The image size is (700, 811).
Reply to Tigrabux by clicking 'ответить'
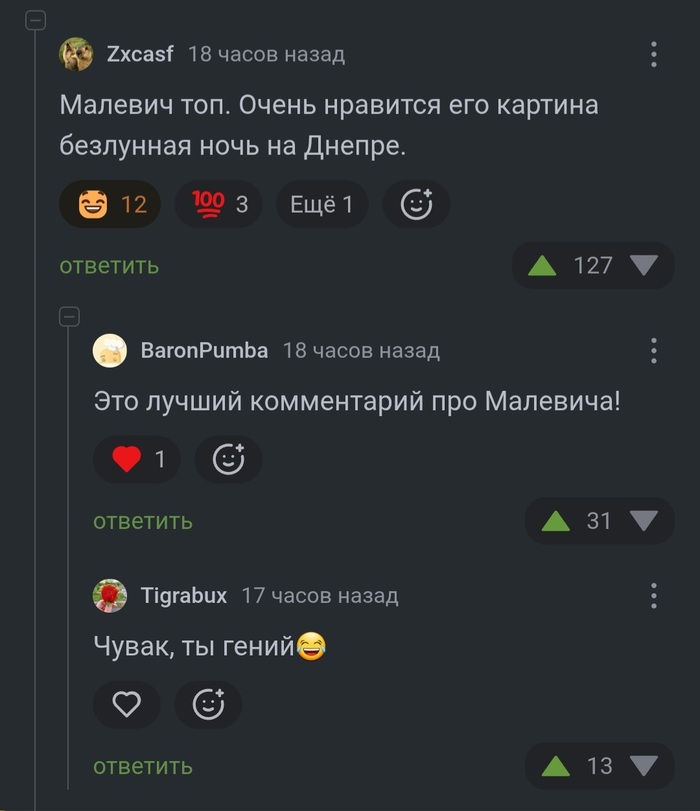pos(143,766)
